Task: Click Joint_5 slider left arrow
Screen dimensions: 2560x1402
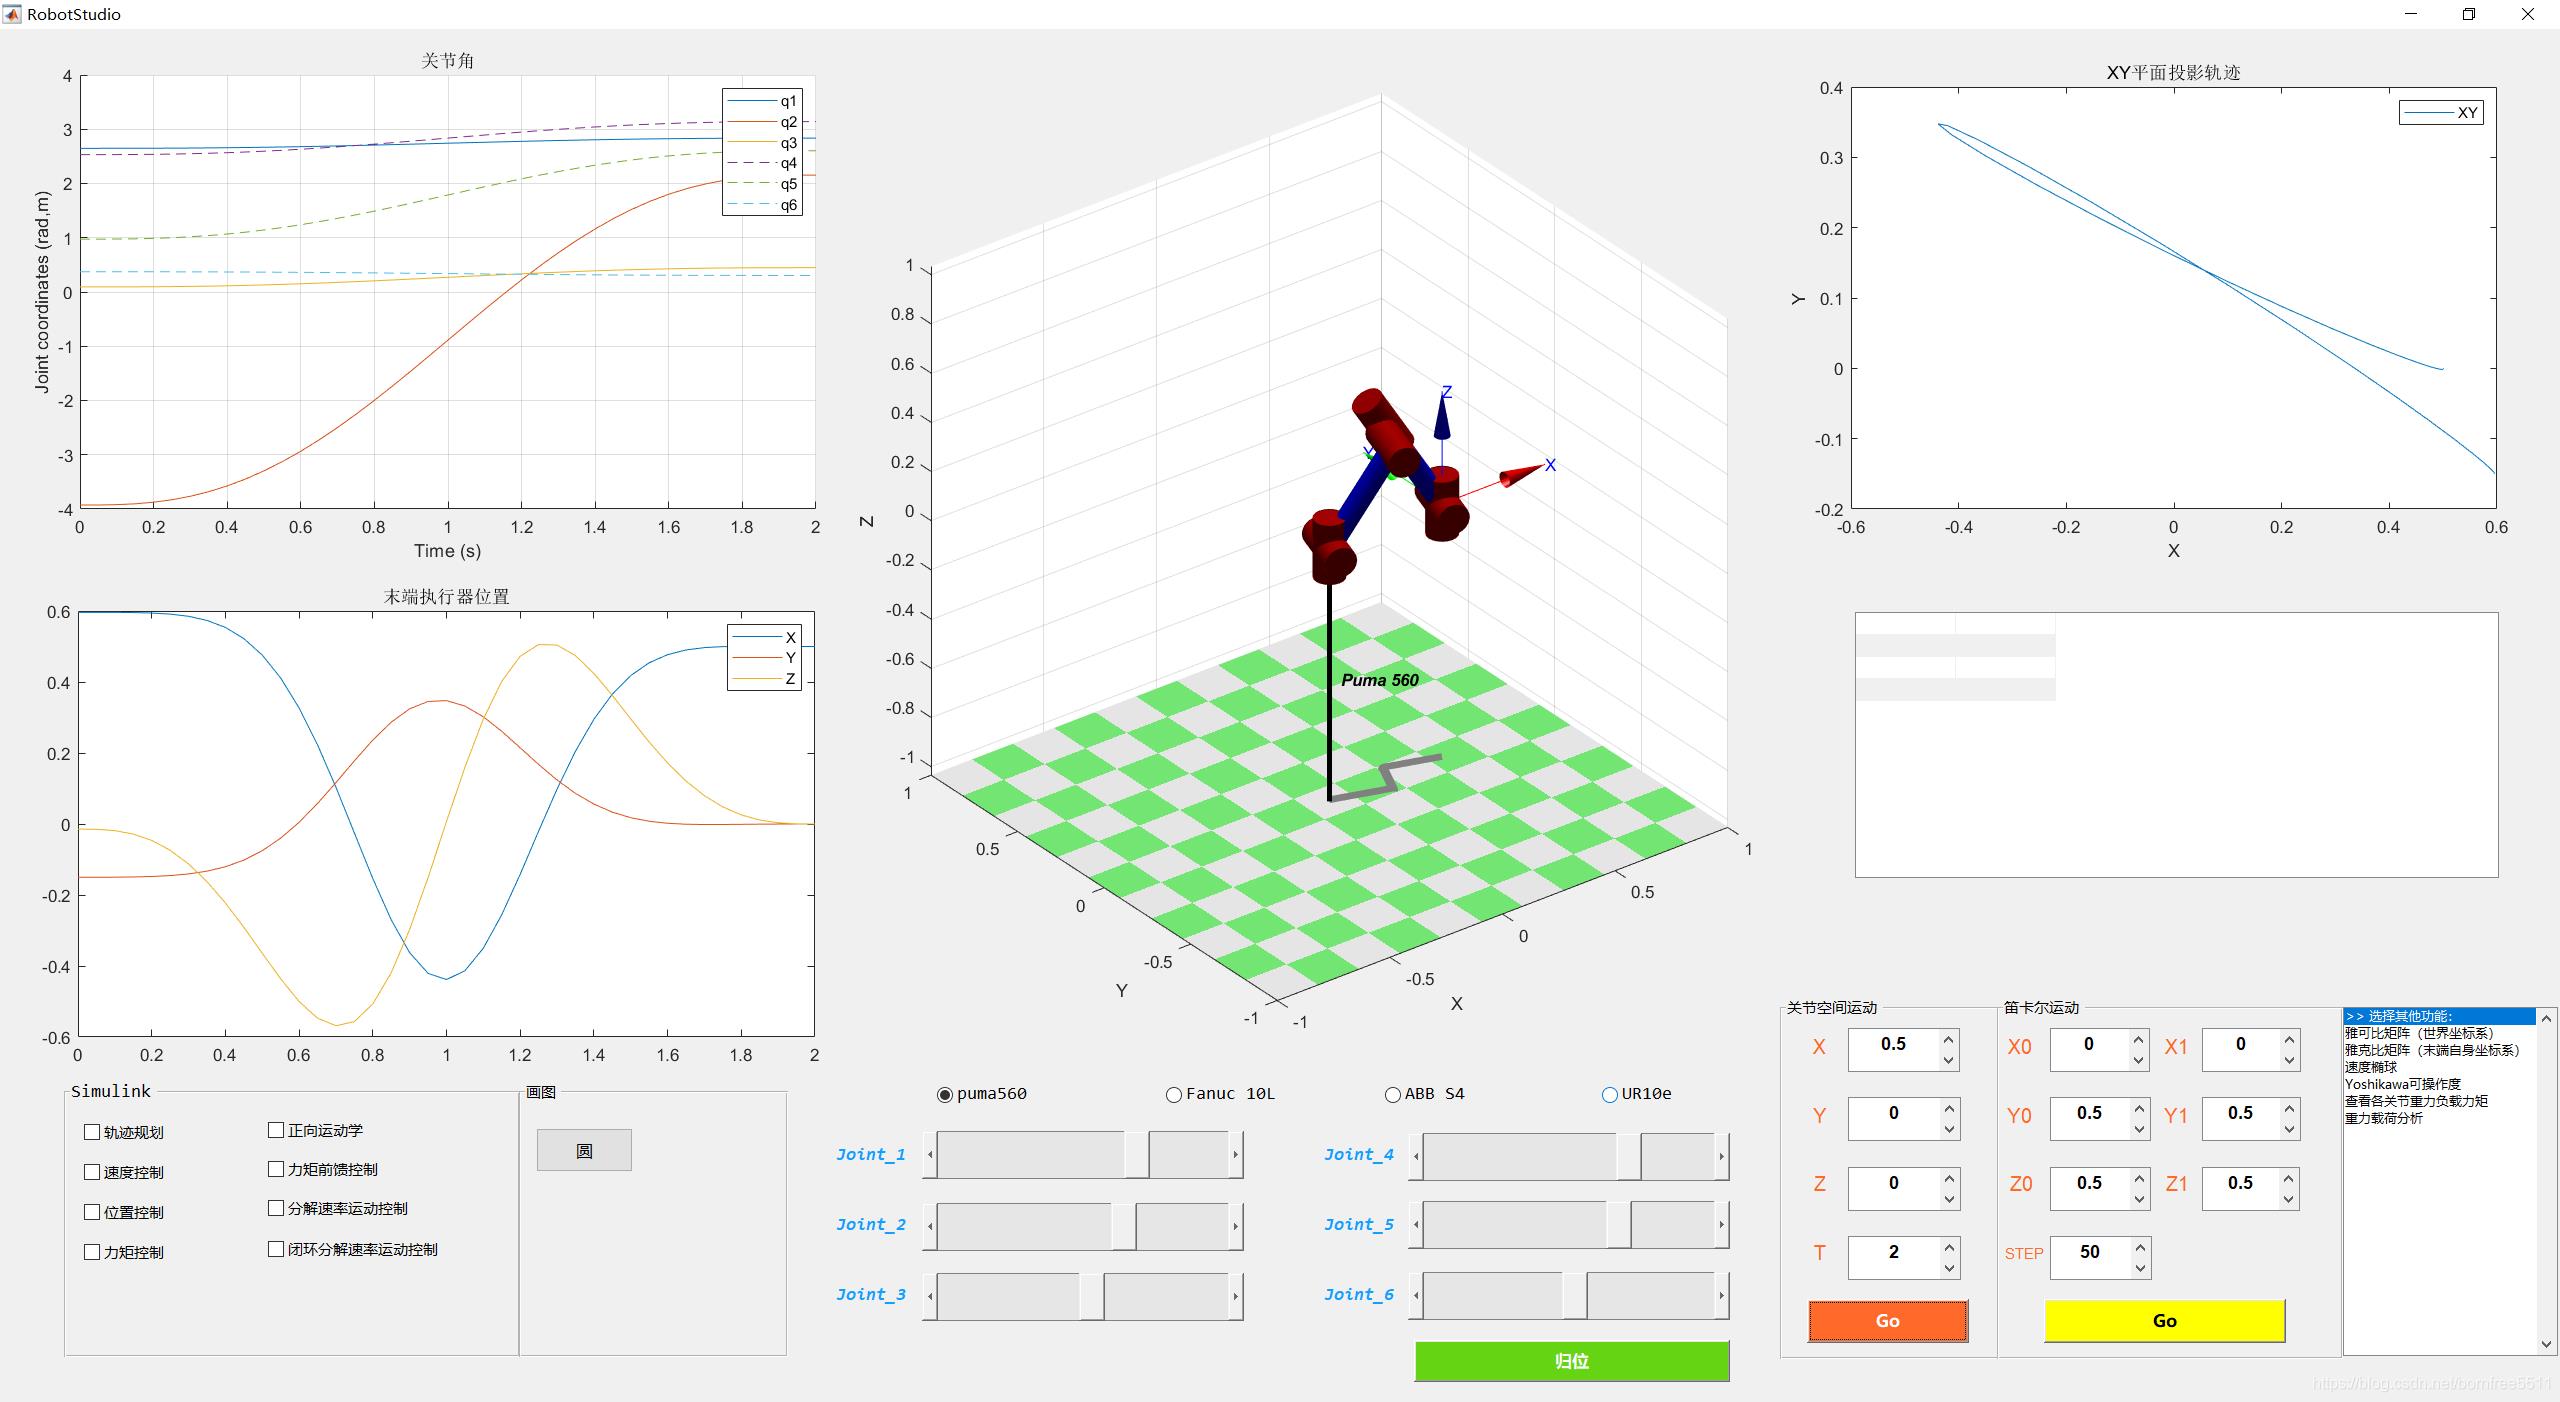Action: pyautogui.click(x=1416, y=1225)
